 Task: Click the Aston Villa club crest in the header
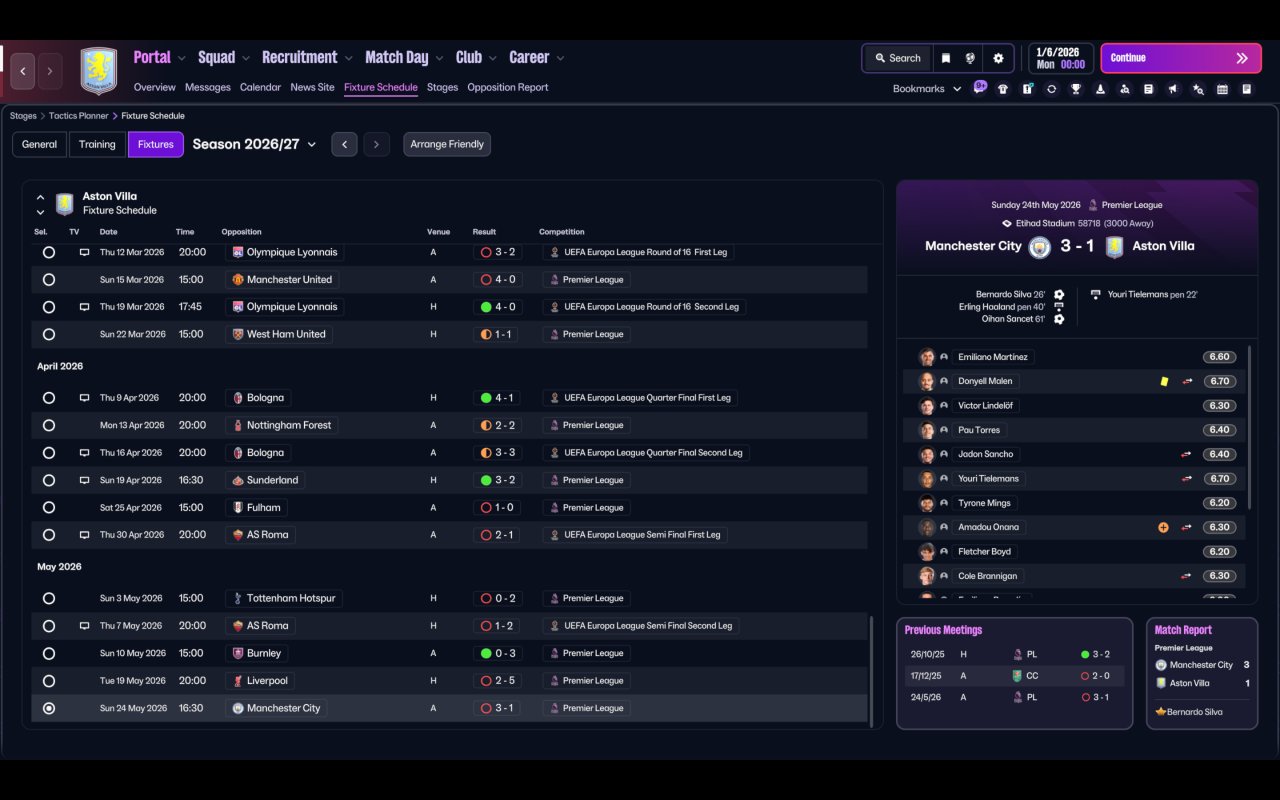[x=98, y=71]
